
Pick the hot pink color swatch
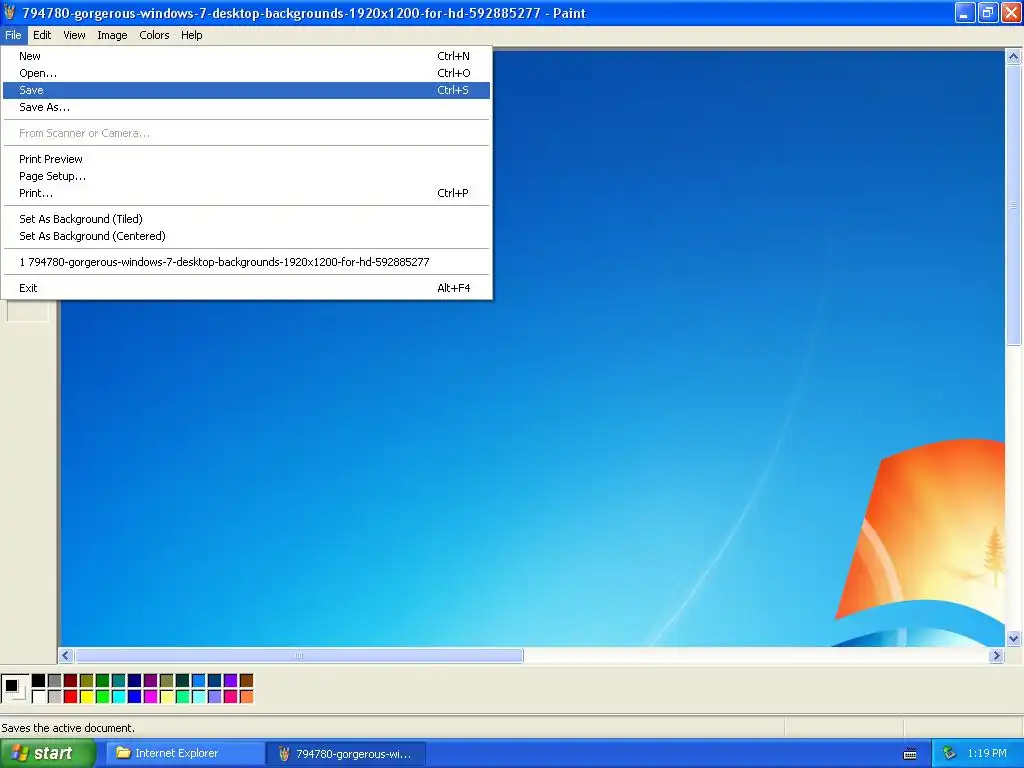(x=231, y=697)
